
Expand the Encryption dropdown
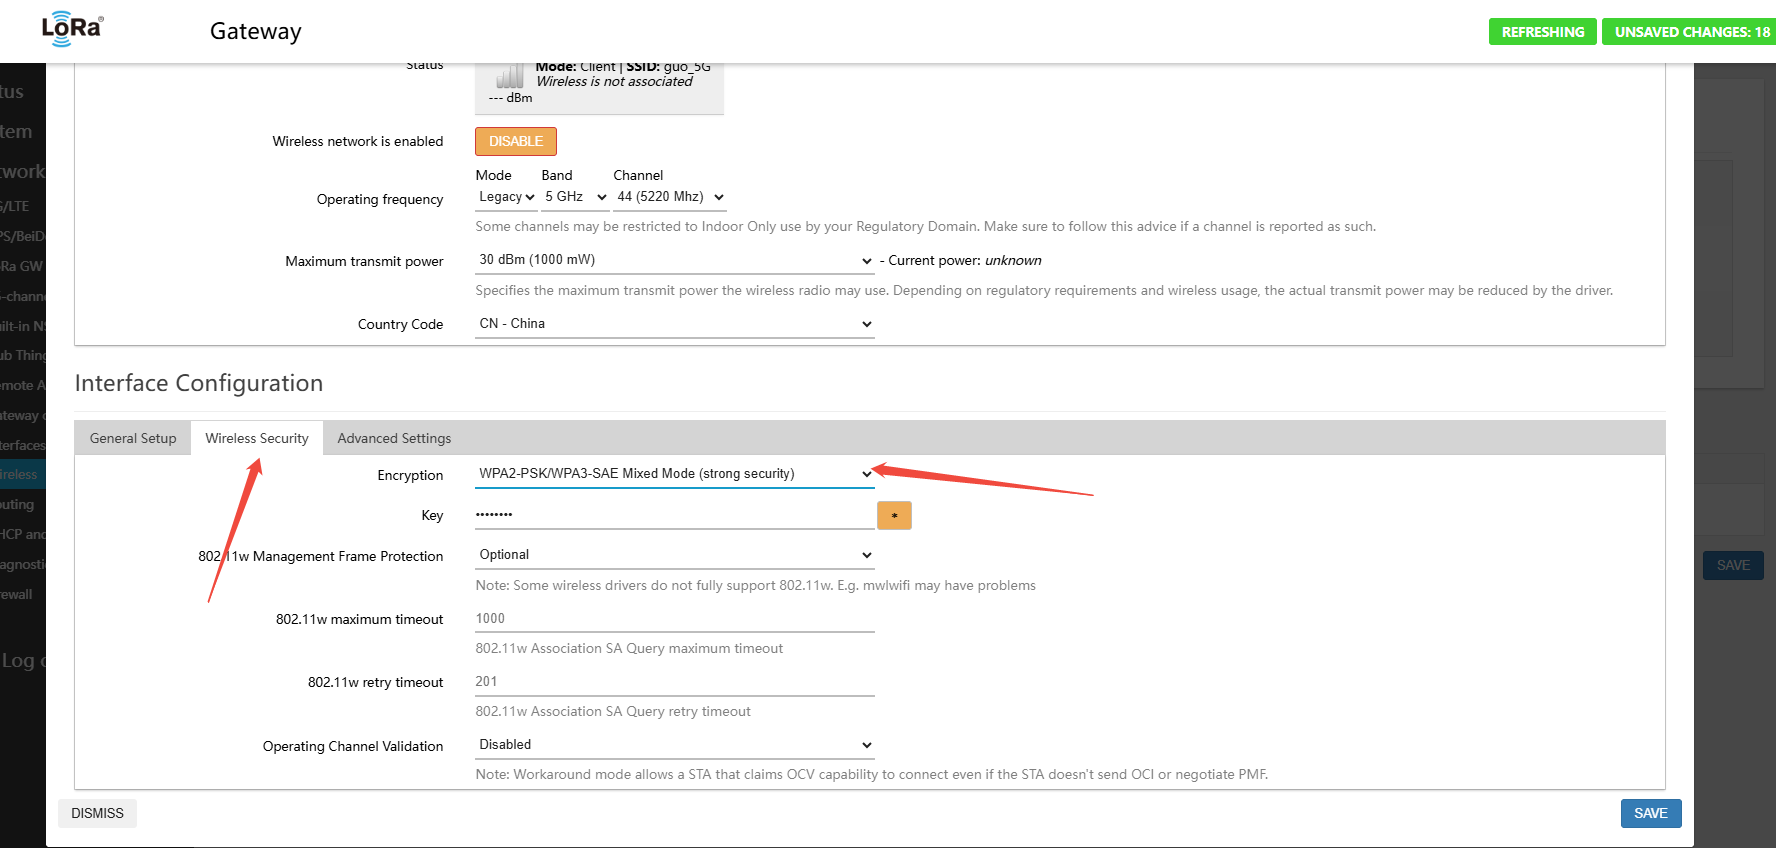(x=674, y=474)
